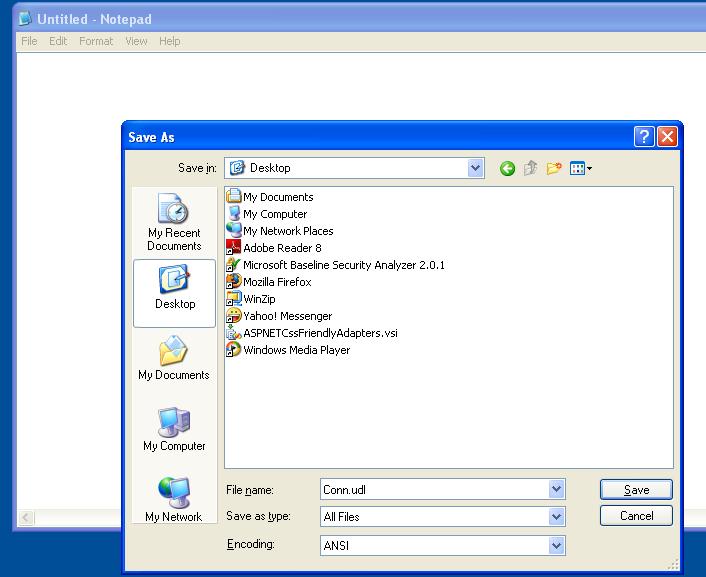Viewport: 706px width, 577px height.
Task: Expand the Save in dropdown
Action: pos(475,168)
